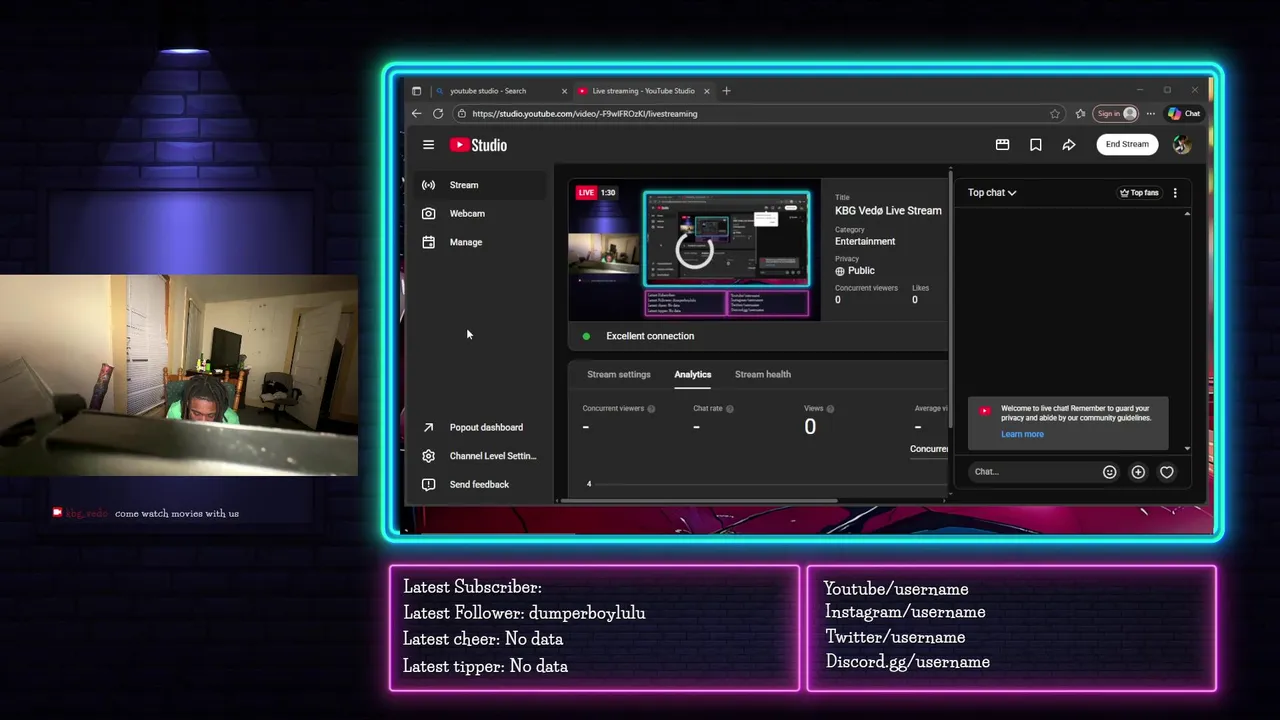Open the YouTube Studio hamburger menu
This screenshot has width=1280, height=720.
[428, 145]
